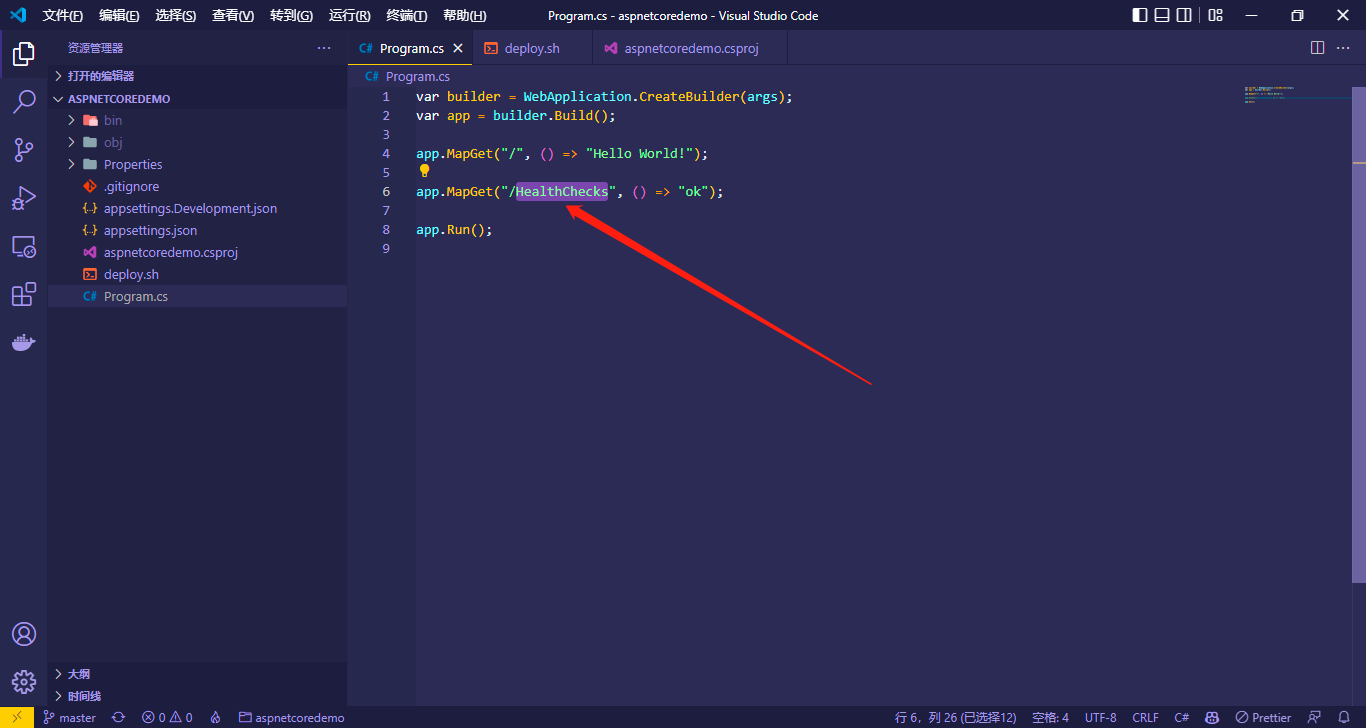Open the Remote Explorer view
Viewport: 1366px width, 728px height.
[24, 246]
